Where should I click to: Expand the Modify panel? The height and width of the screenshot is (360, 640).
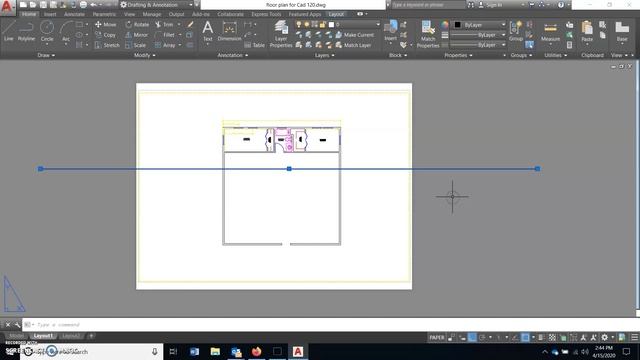click(144, 55)
